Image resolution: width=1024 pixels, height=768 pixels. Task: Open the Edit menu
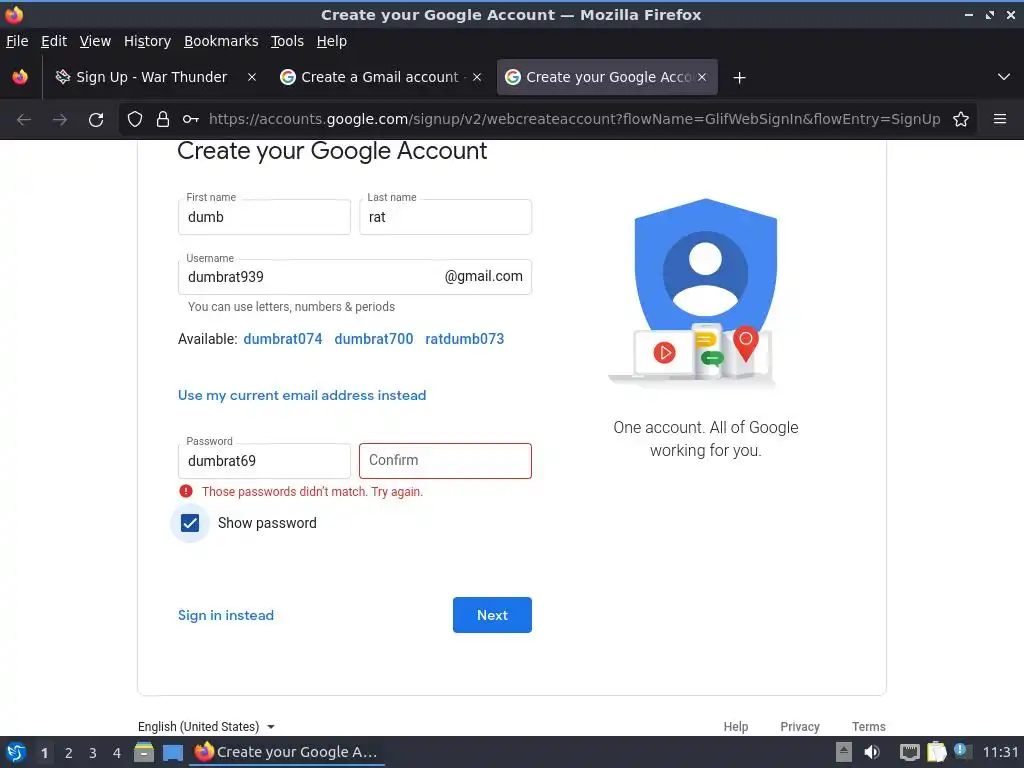click(x=54, y=41)
